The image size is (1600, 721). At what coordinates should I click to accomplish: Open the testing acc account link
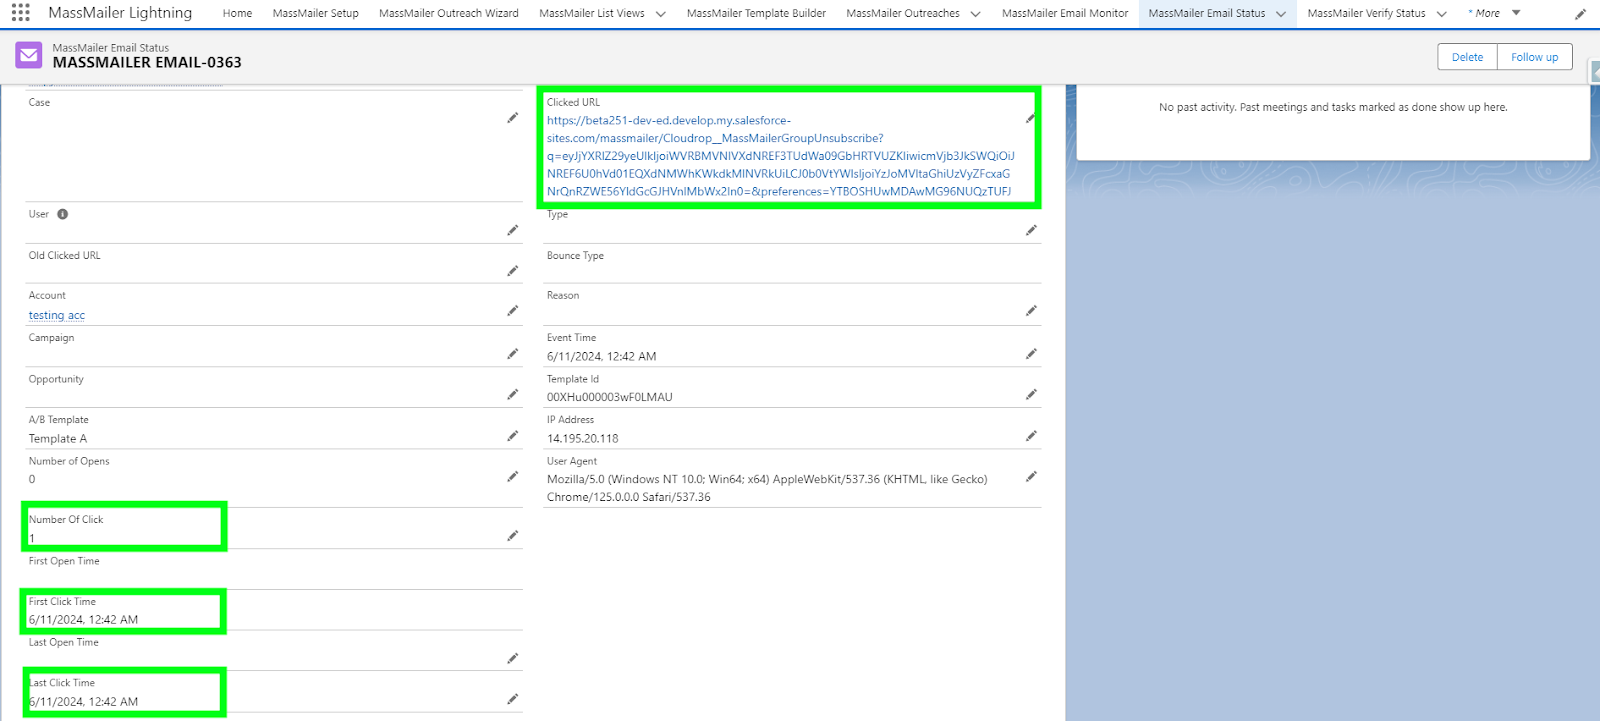[x=57, y=315]
